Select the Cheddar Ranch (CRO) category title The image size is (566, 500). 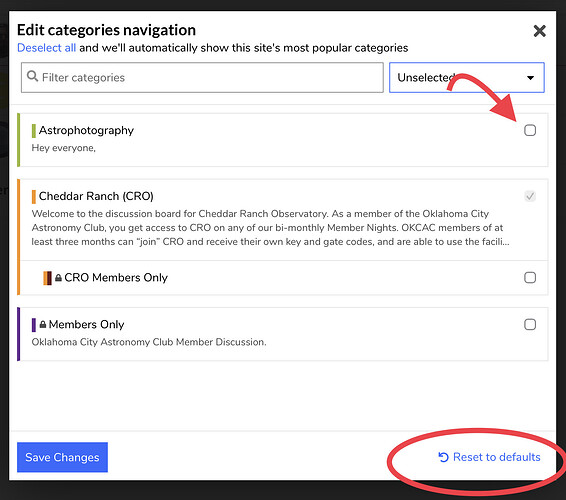click(96, 196)
